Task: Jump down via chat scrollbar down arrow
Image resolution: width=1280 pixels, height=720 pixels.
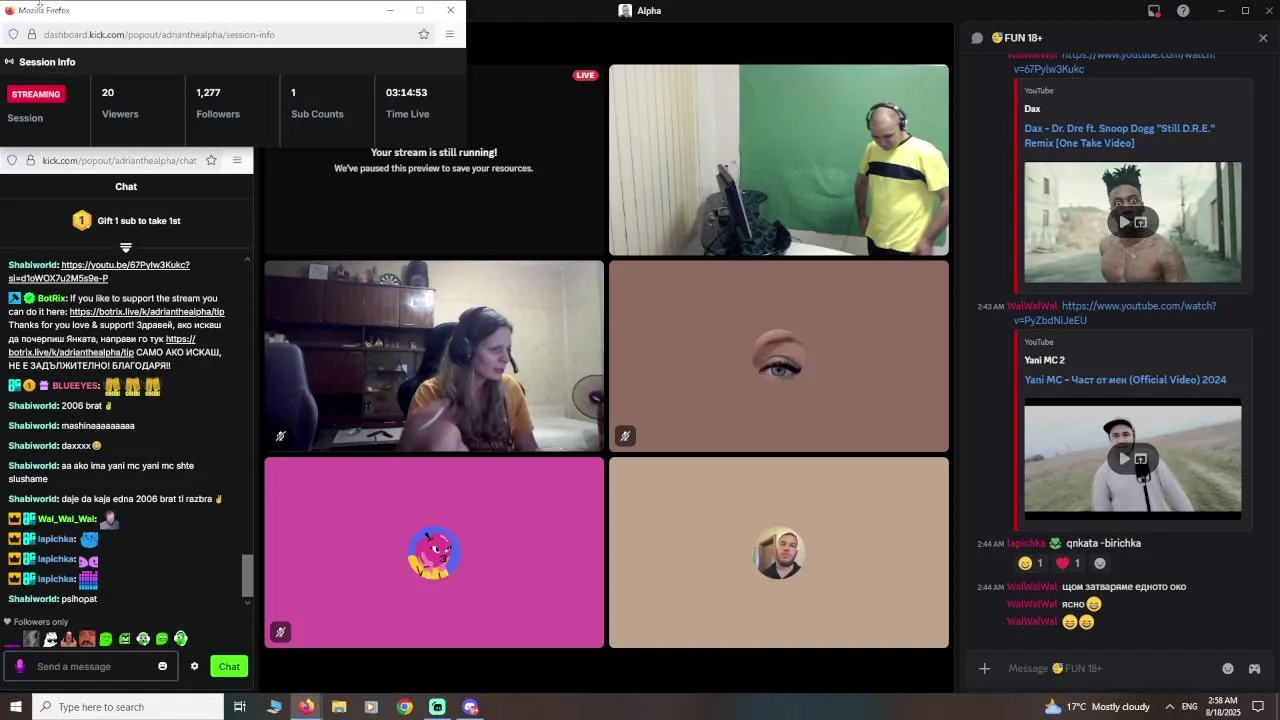Action: point(247,603)
